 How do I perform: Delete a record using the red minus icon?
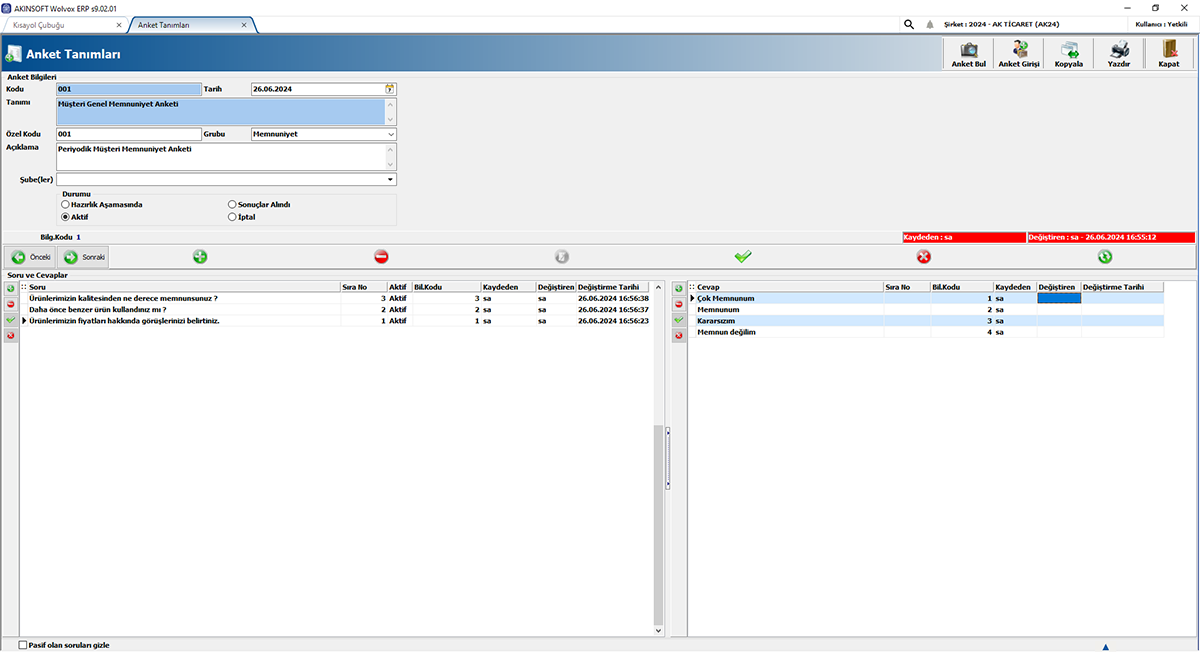point(381,256)
